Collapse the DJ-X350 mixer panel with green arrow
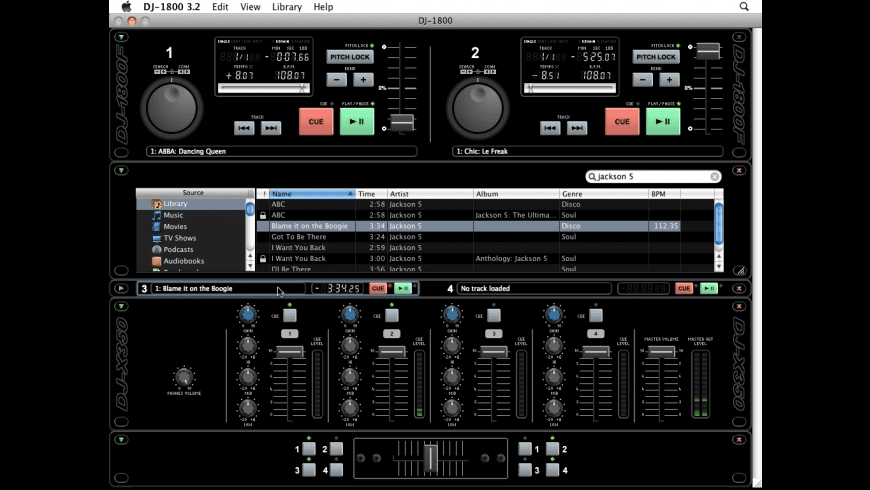Screen dimensions: 870x490 (120, 306)
